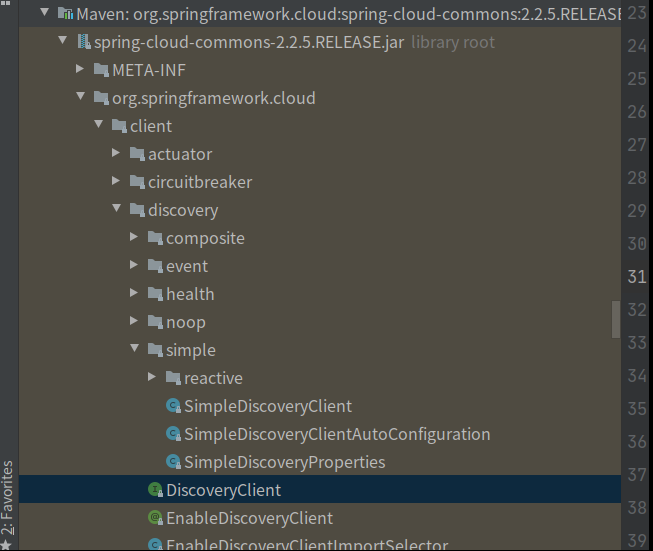The height and width of the screenshot is (551, 653).
Task: Click the jar archive icon
Action: tap(84, 42)
